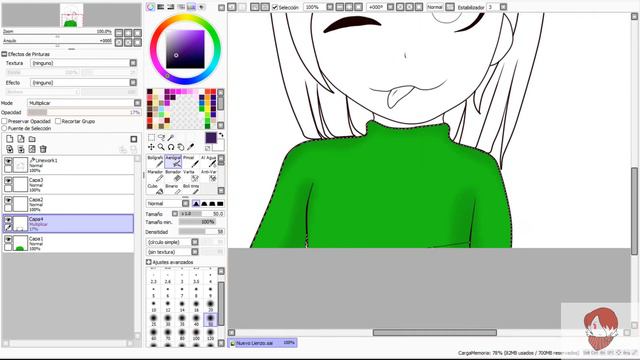Screen dimensions: 640x360
Task: Select the magic wand tool
Action: pyautogui.click(x=171, y=138)
